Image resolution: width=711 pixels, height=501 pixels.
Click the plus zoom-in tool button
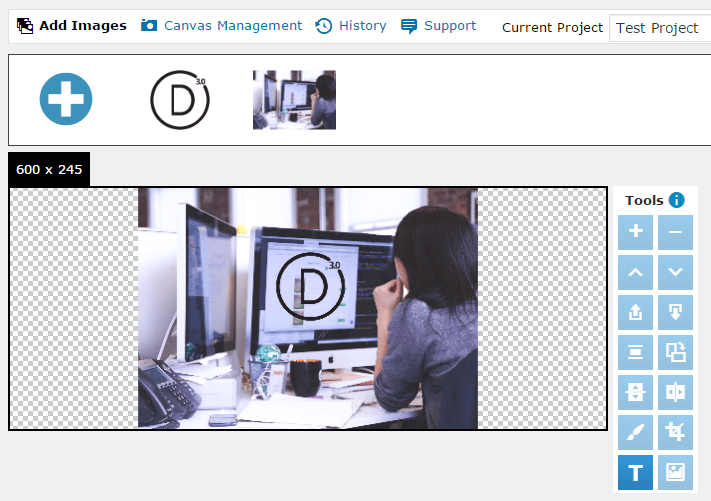click(635, 233)
